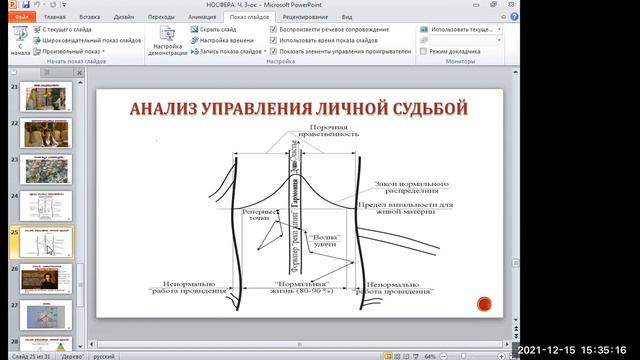The height and width of the screenshot is (360, 640).
Task: Click Save icon in quick access toolbar
Action: pyautogui.click(x=26, y=5)
